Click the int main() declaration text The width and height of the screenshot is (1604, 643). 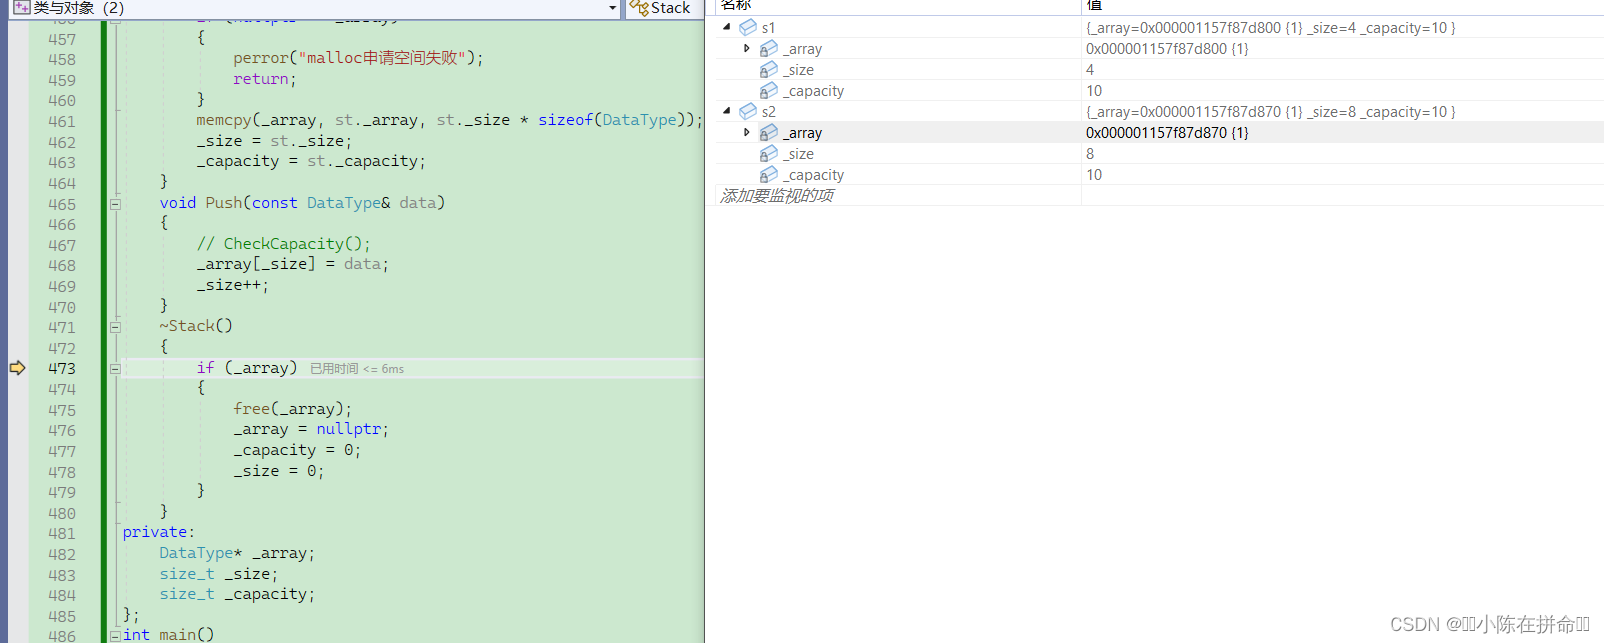click(168, 634)
